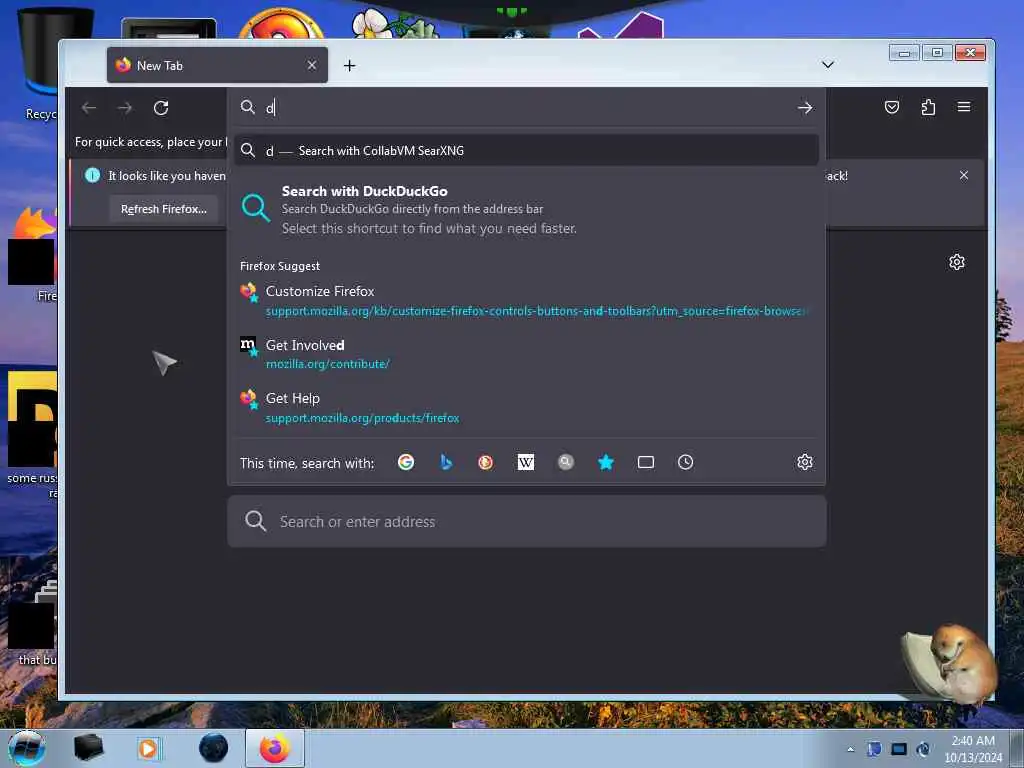Open the Get Involved suggestion

tap(526, 354)
